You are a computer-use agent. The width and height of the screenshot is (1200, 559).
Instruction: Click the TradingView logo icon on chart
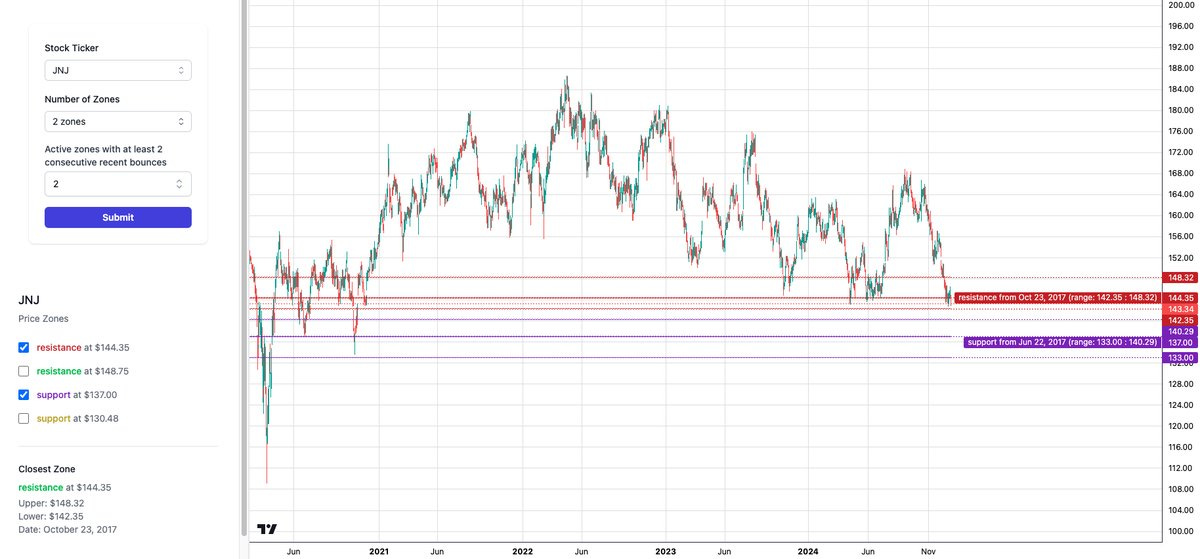267,529
